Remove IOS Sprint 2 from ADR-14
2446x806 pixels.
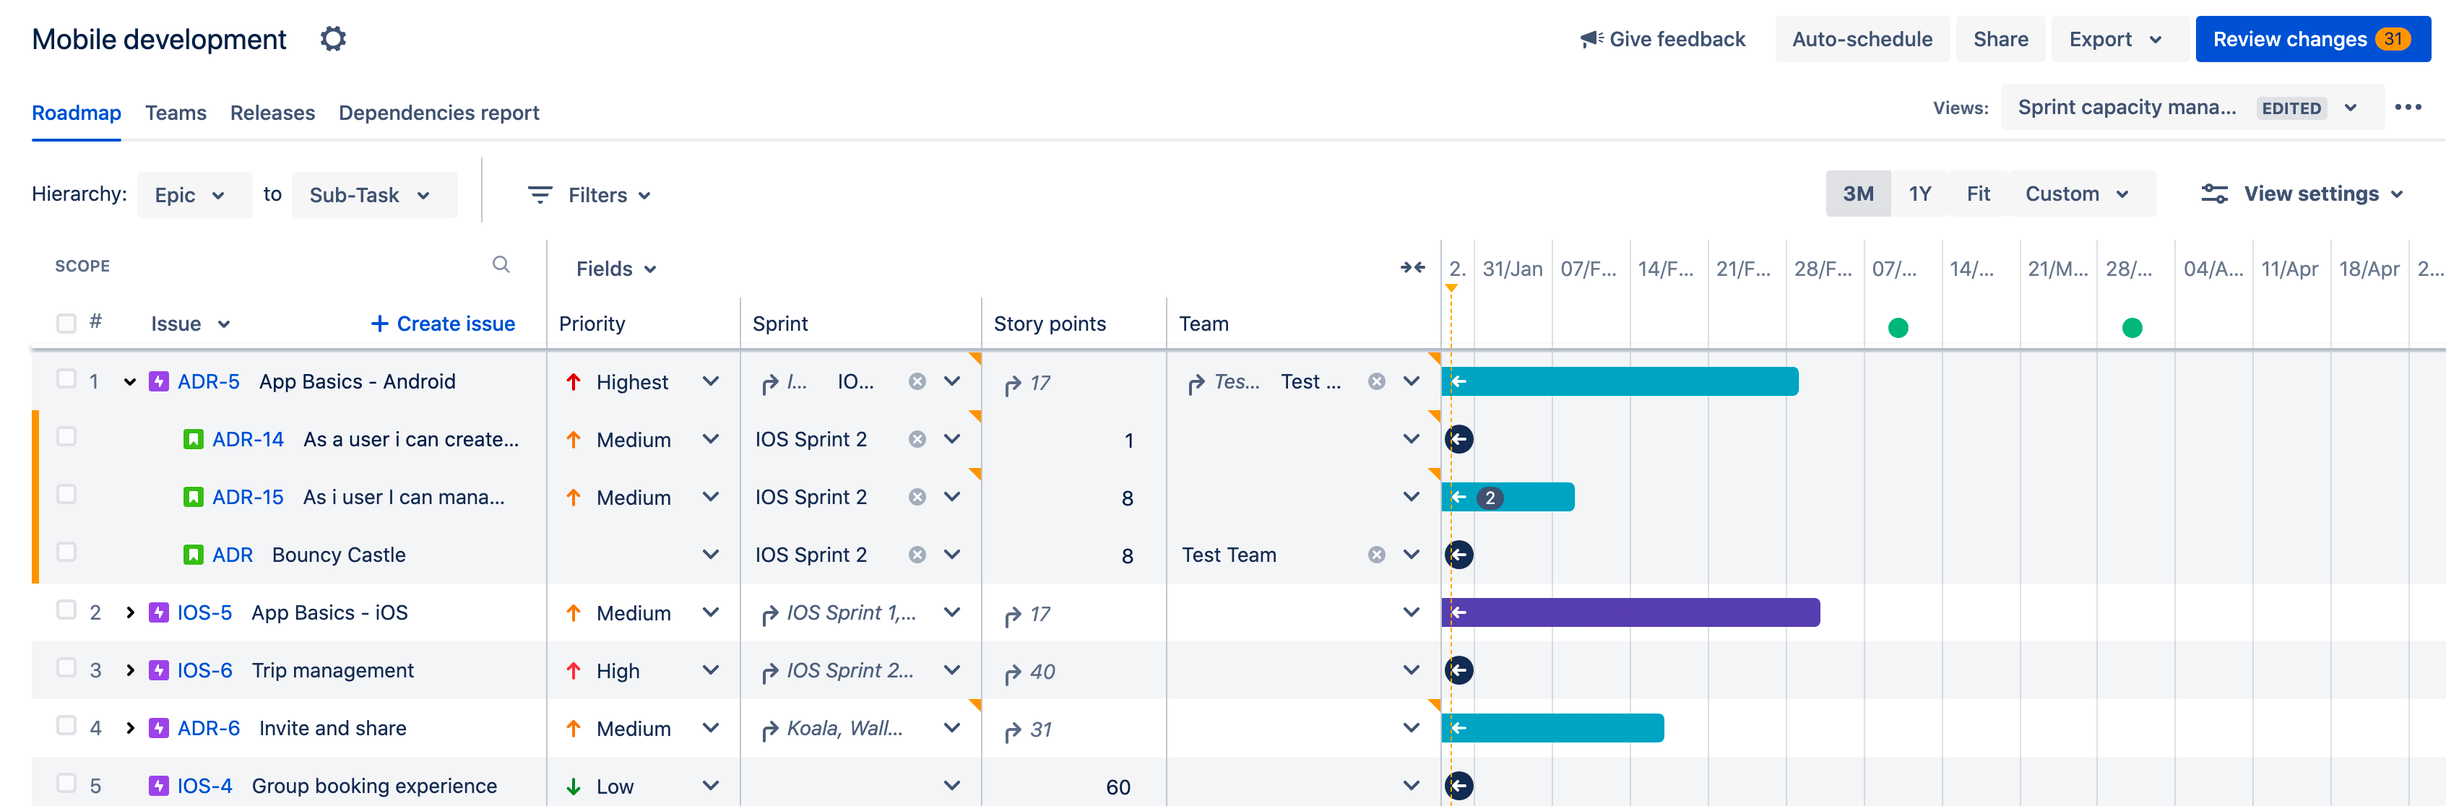point(917,439)
